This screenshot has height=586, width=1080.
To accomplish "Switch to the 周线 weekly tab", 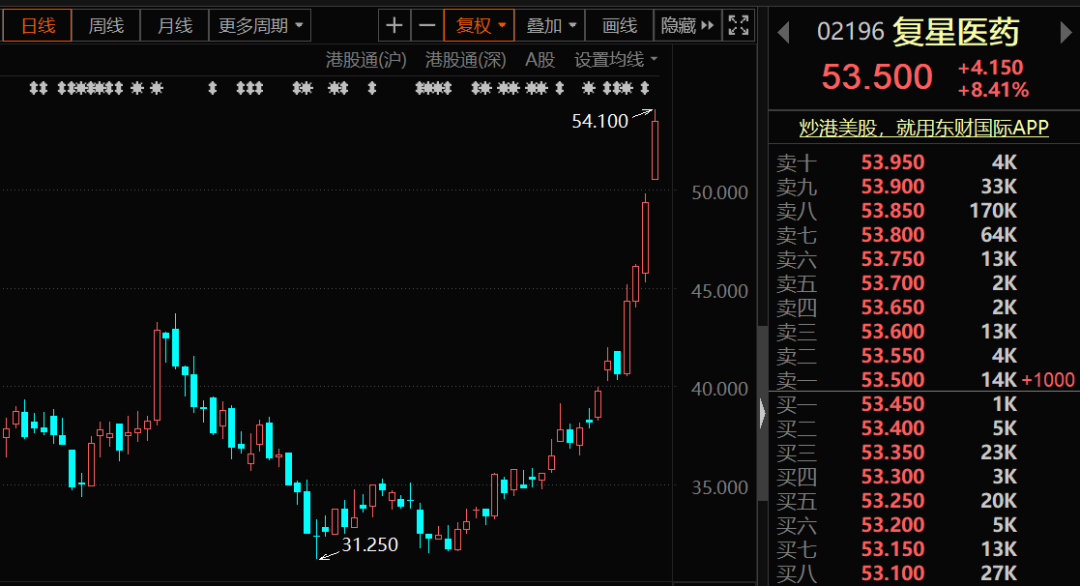I will pos(105,25).
